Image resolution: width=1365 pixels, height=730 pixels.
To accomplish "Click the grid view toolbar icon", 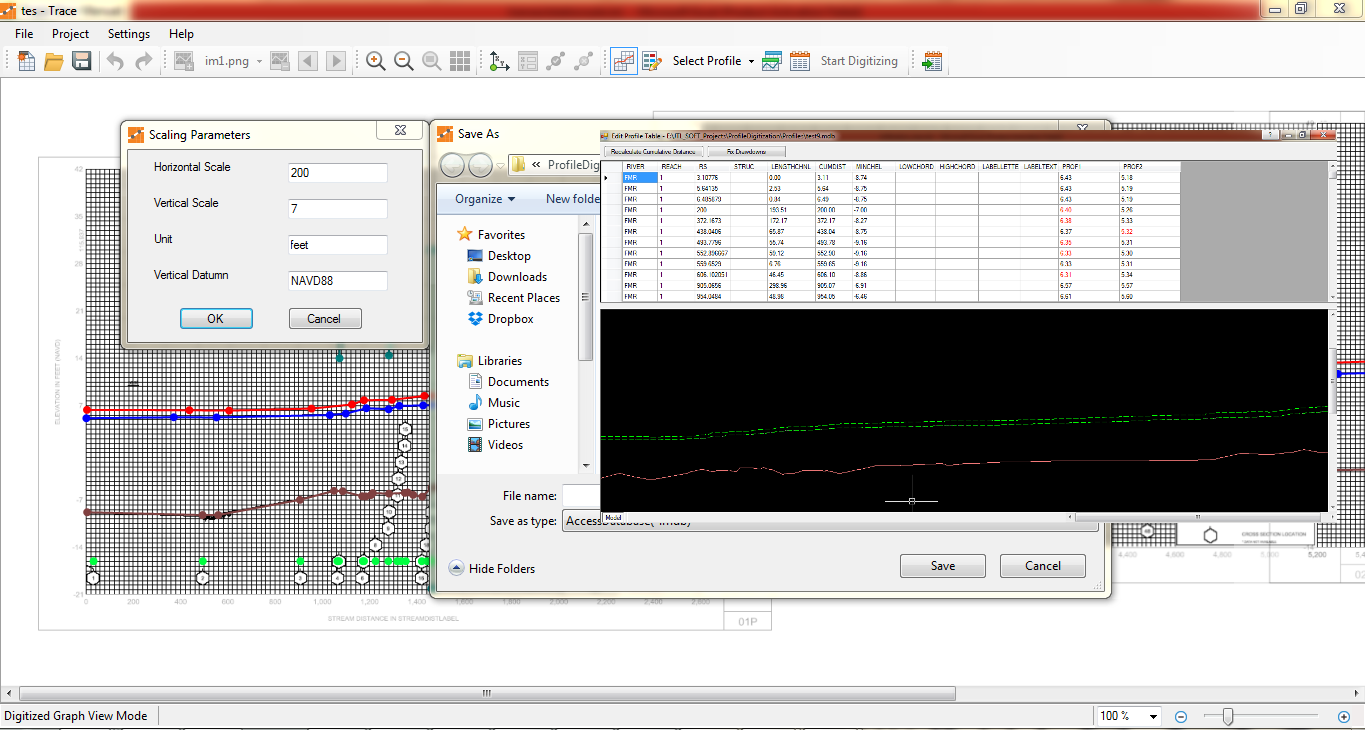I will (460, 61).
